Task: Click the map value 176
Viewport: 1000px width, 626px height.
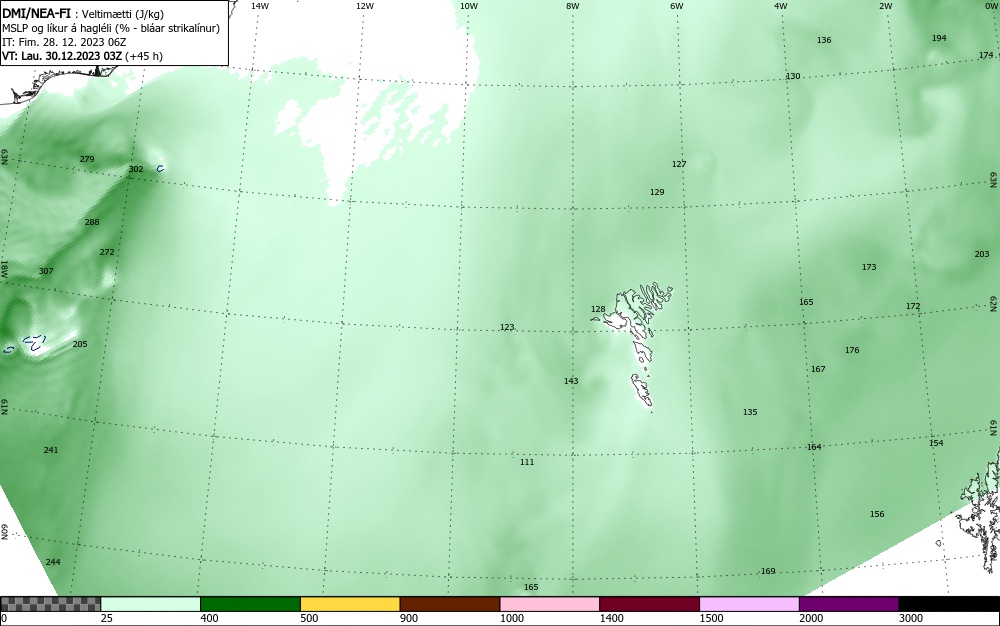Action: 852,350
